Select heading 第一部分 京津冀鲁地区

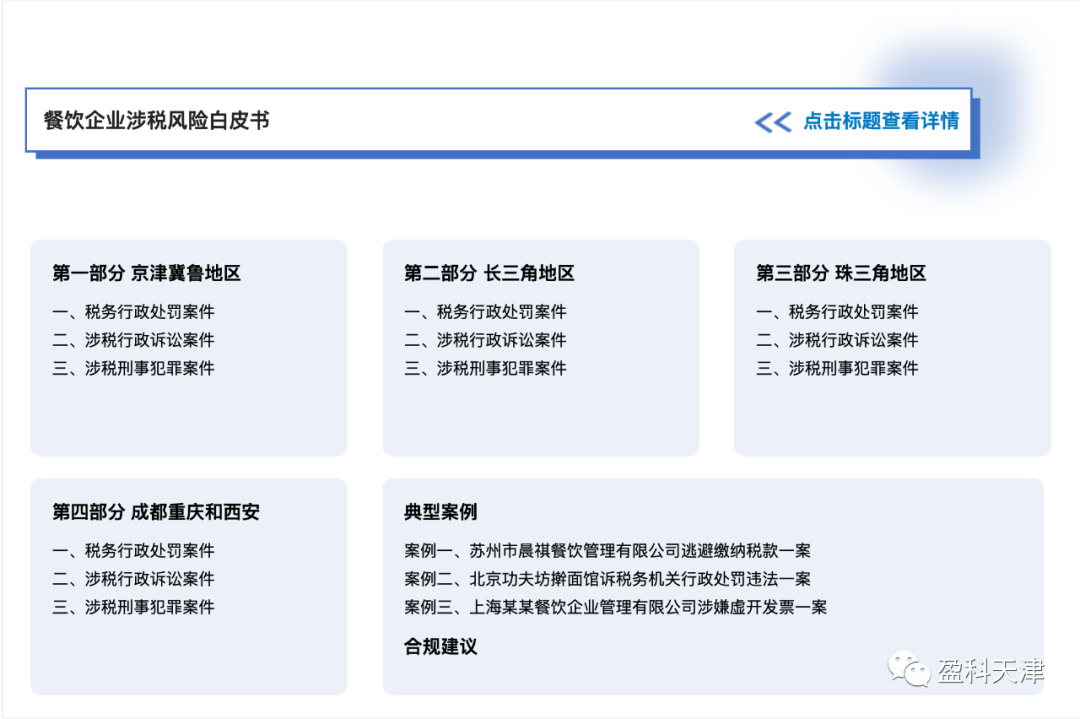point(147,273)
